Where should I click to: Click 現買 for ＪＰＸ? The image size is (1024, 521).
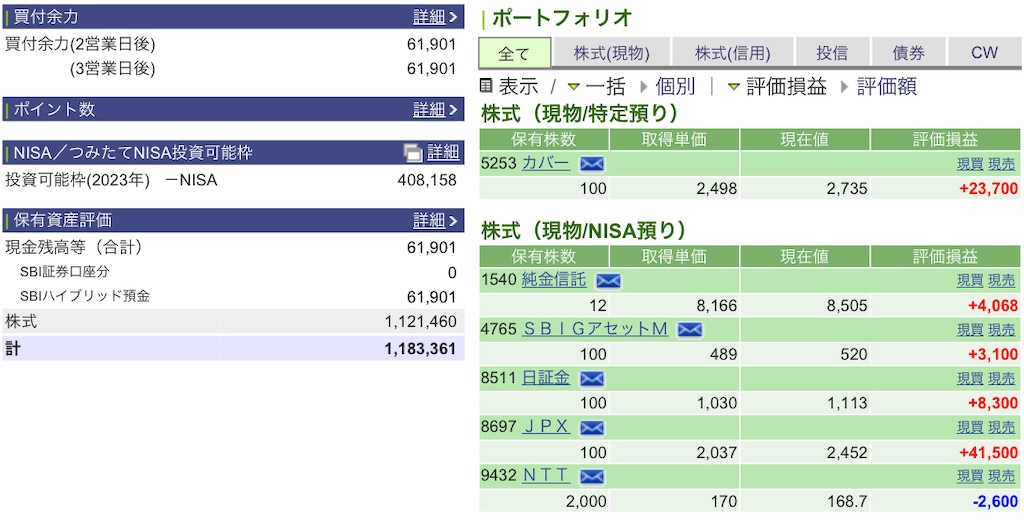click(970, 428)
